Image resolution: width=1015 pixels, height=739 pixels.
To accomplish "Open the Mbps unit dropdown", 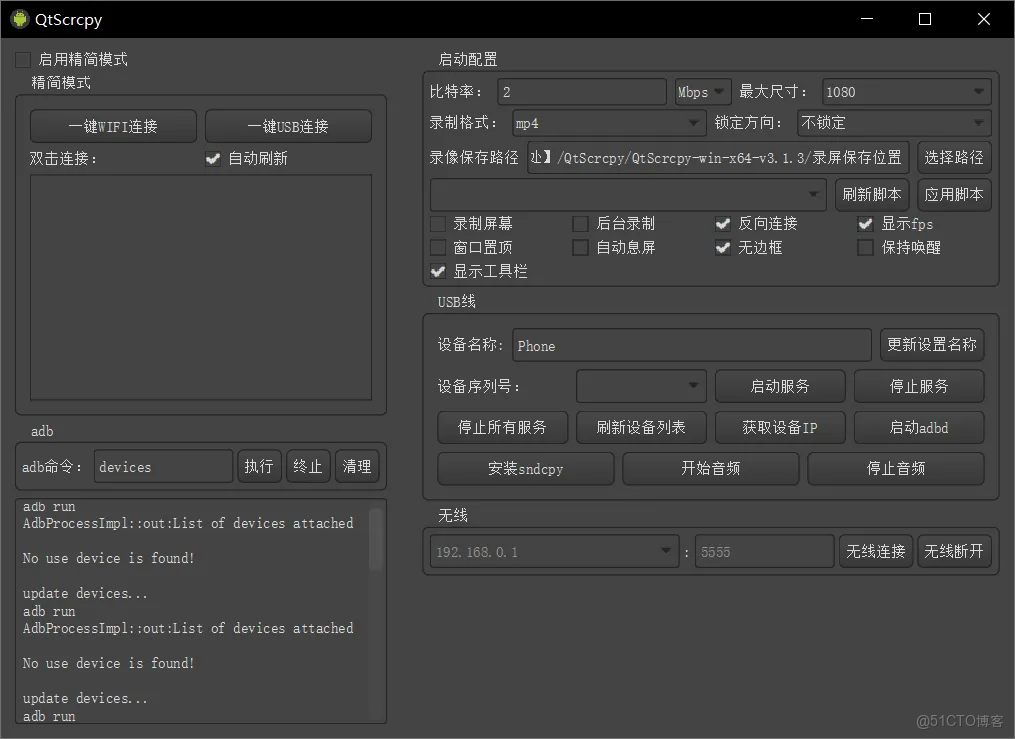I will point(702,91).
